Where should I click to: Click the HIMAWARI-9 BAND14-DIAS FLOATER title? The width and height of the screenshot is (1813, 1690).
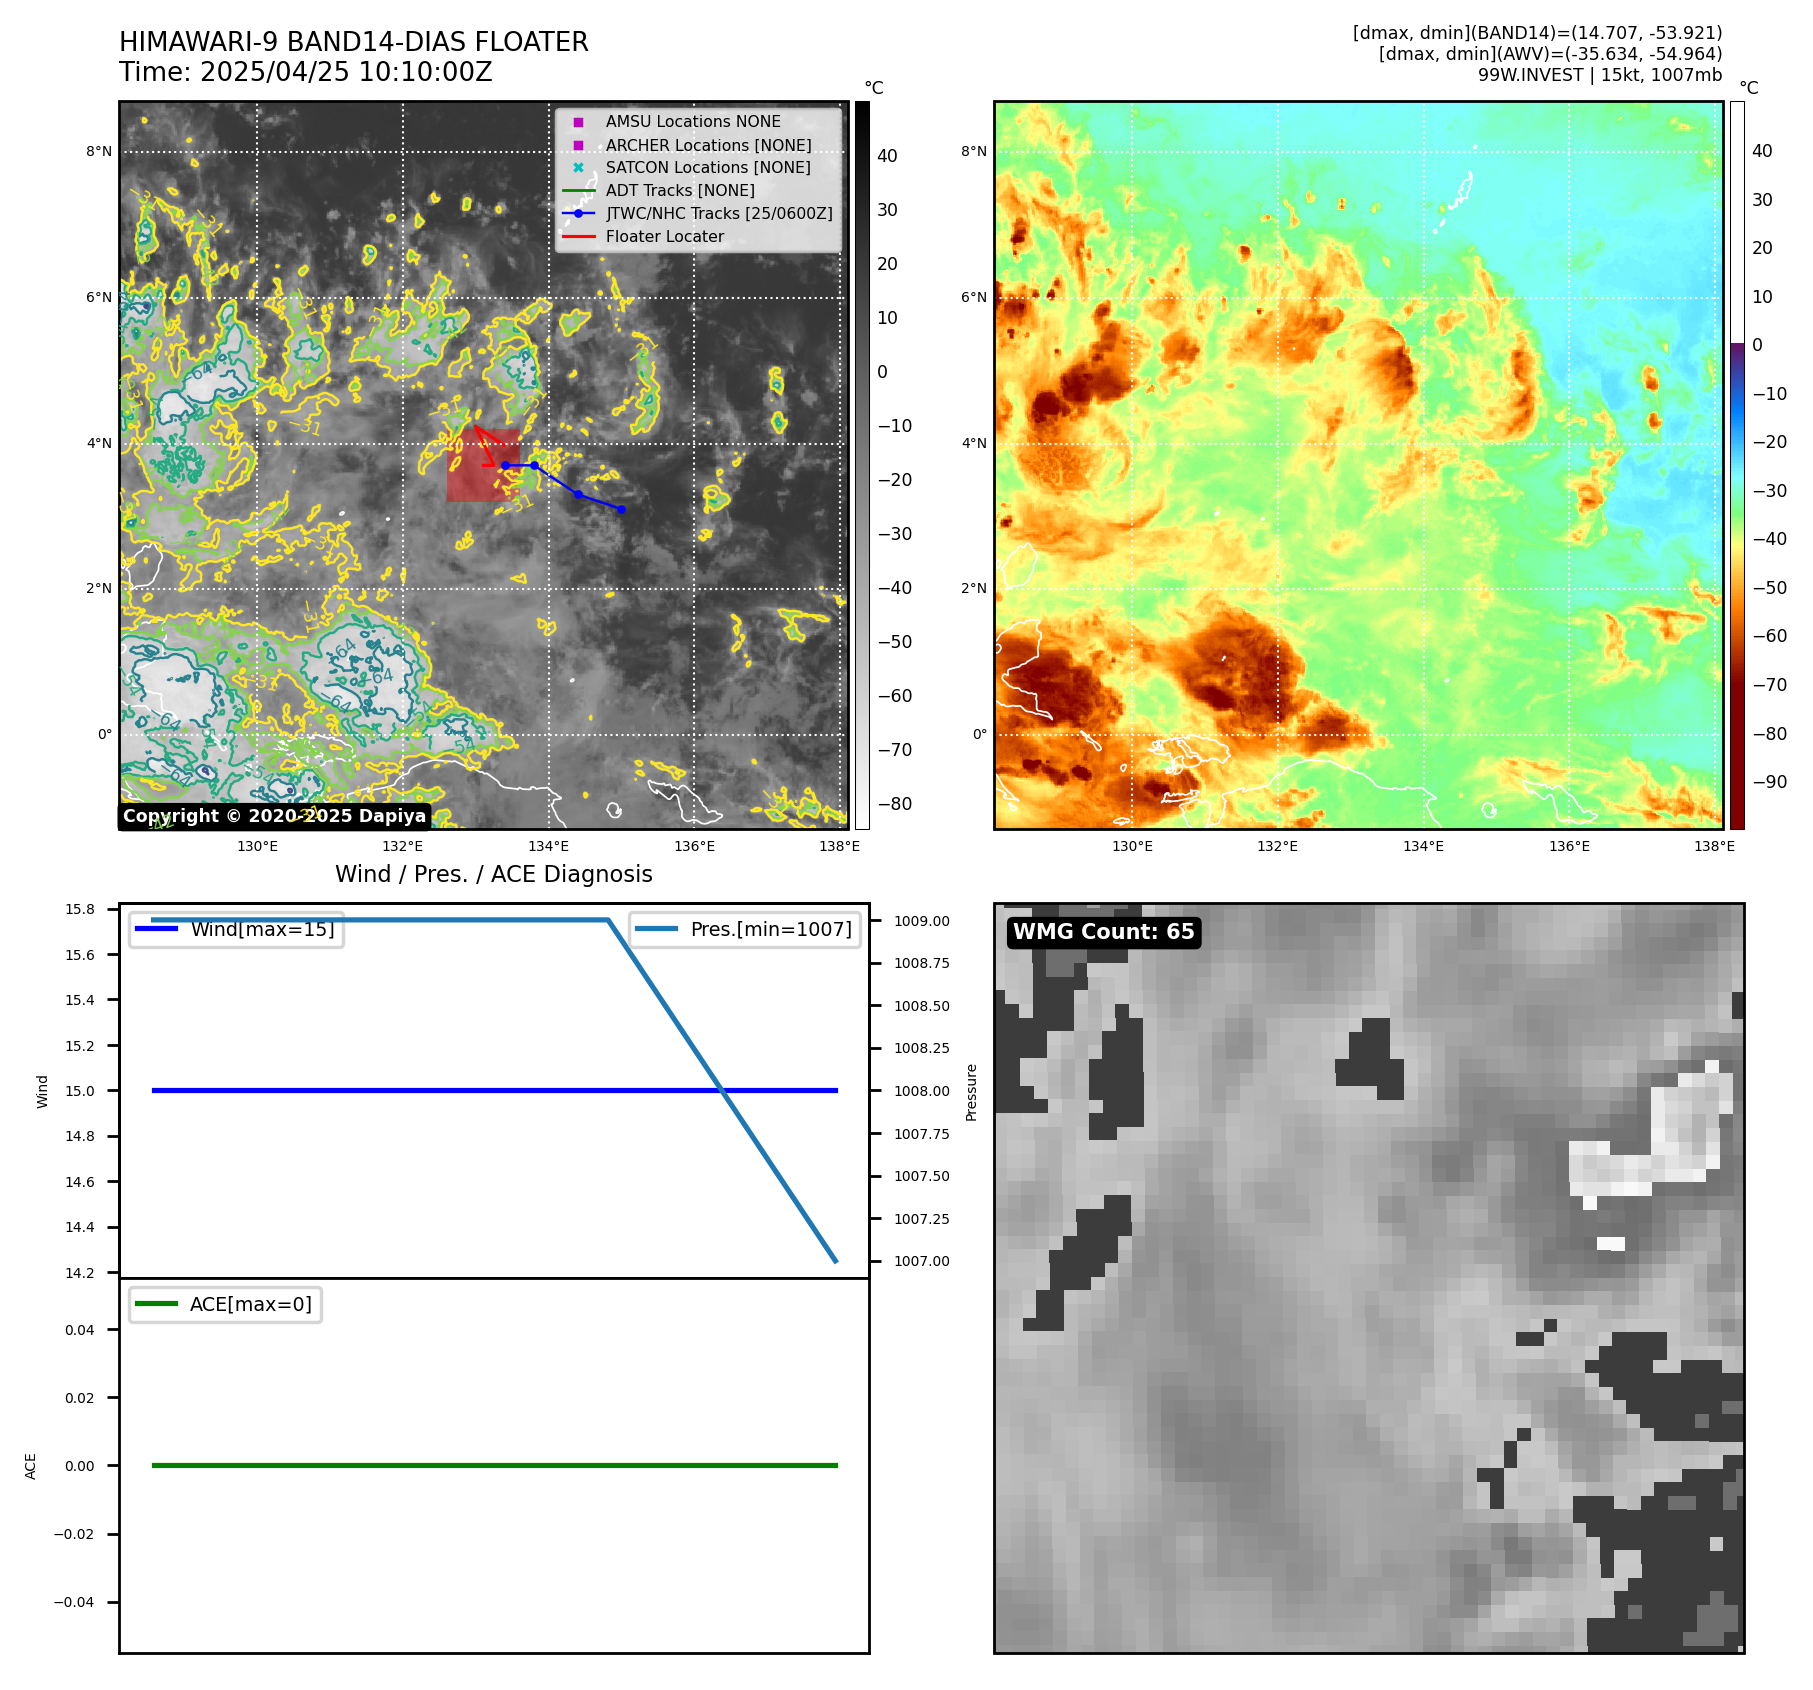354,42
